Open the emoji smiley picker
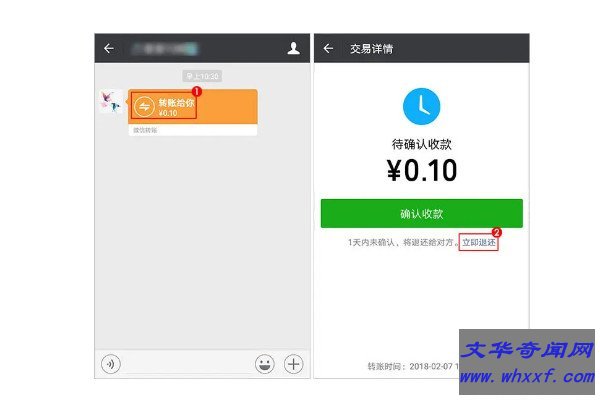This screenshot has height=400, width=600. point(264,364)
